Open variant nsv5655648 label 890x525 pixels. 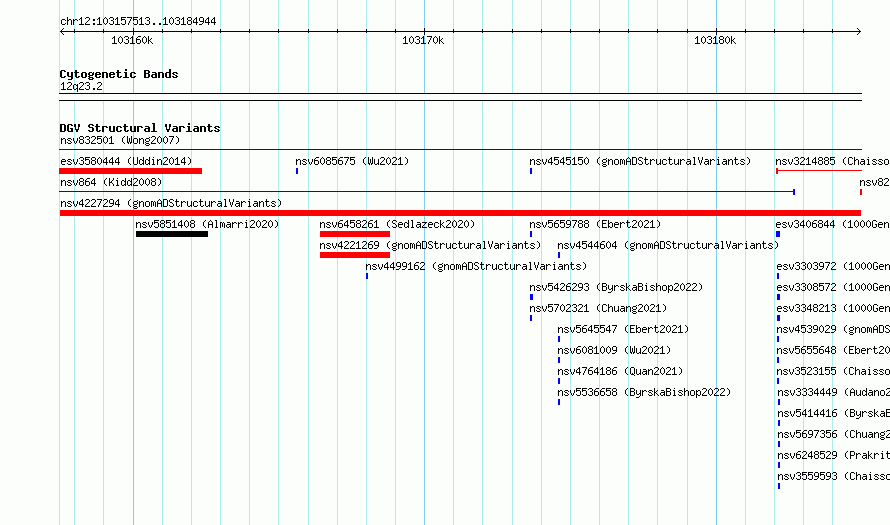[833, 350]
